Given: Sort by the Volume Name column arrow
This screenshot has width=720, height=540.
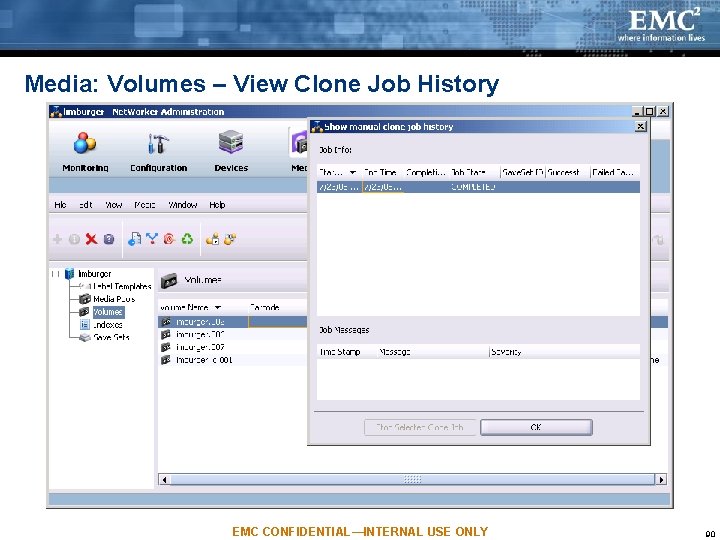Looking at the screenshot, I should pyautogui.click(x=218, y=307).
